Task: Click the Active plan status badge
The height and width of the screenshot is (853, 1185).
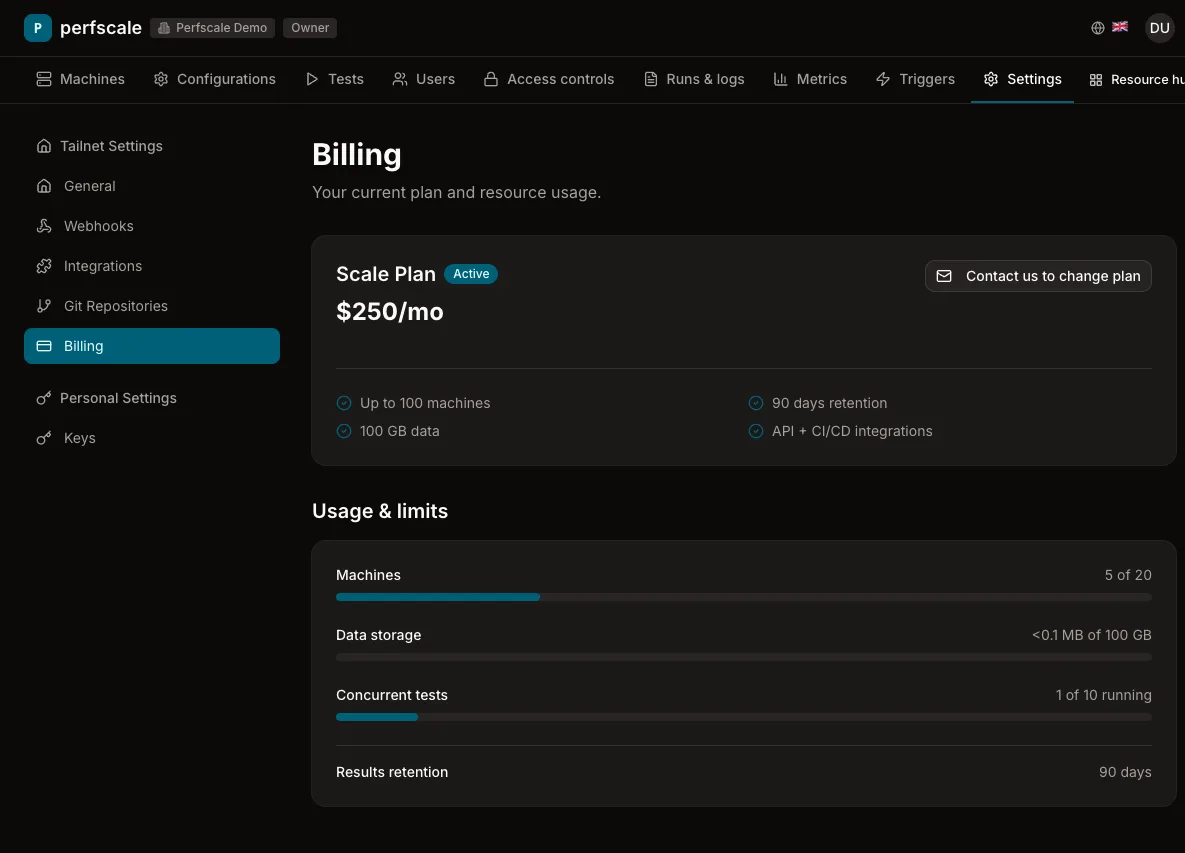Action: click(471, 274)
